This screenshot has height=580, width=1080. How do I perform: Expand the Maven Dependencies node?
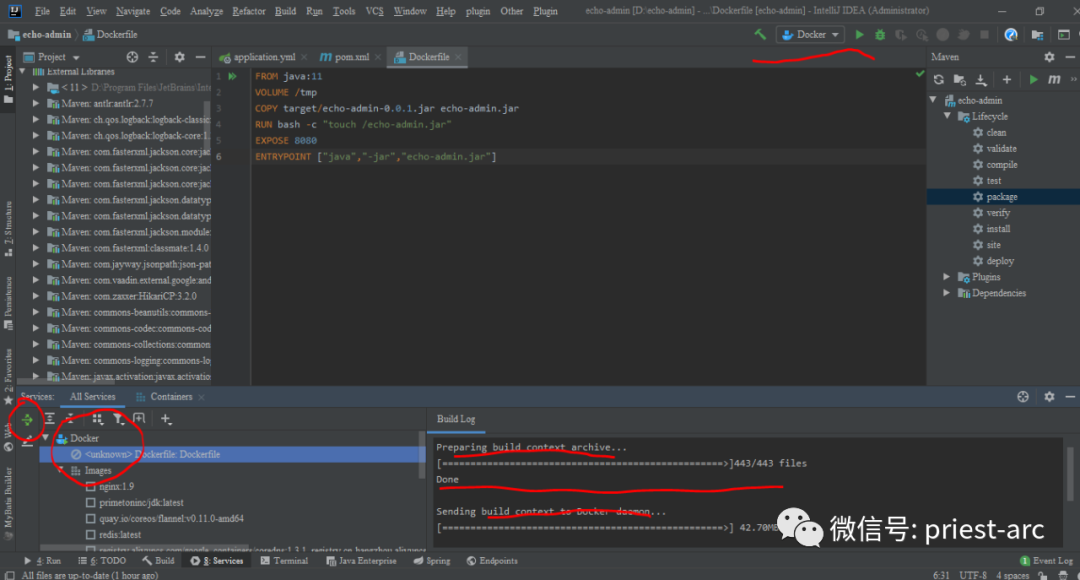click(947, 293)
